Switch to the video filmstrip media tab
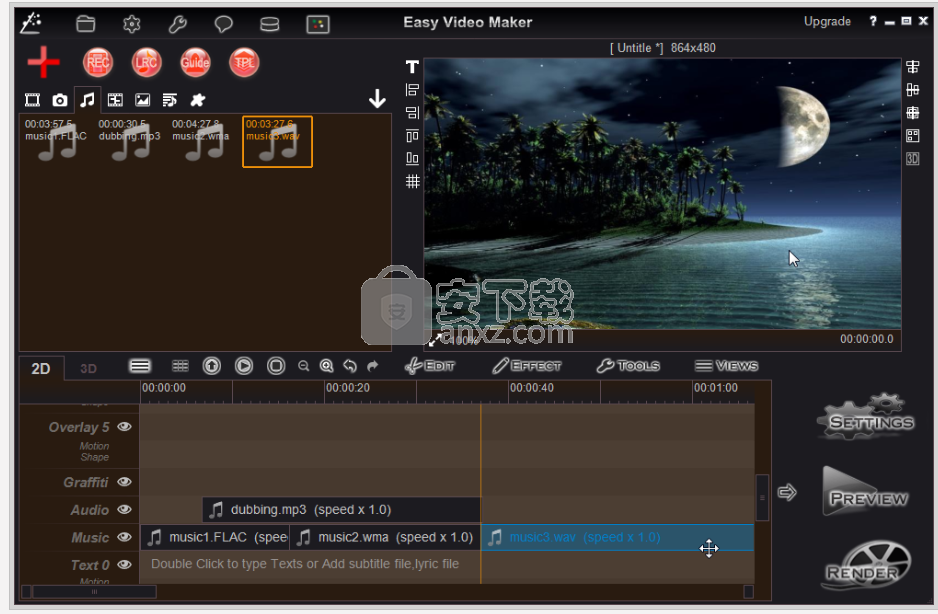The height and width of the screenshot is (614, 938). (32, 100)
